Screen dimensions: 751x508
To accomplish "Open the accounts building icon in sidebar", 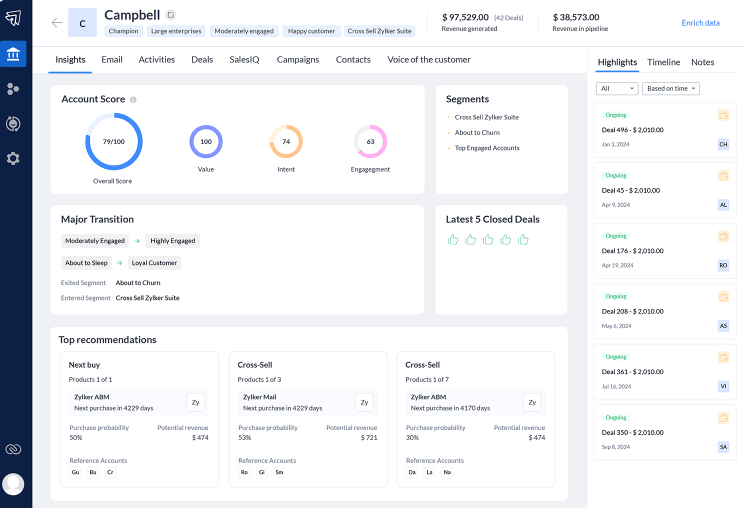I will click(13, 54).
